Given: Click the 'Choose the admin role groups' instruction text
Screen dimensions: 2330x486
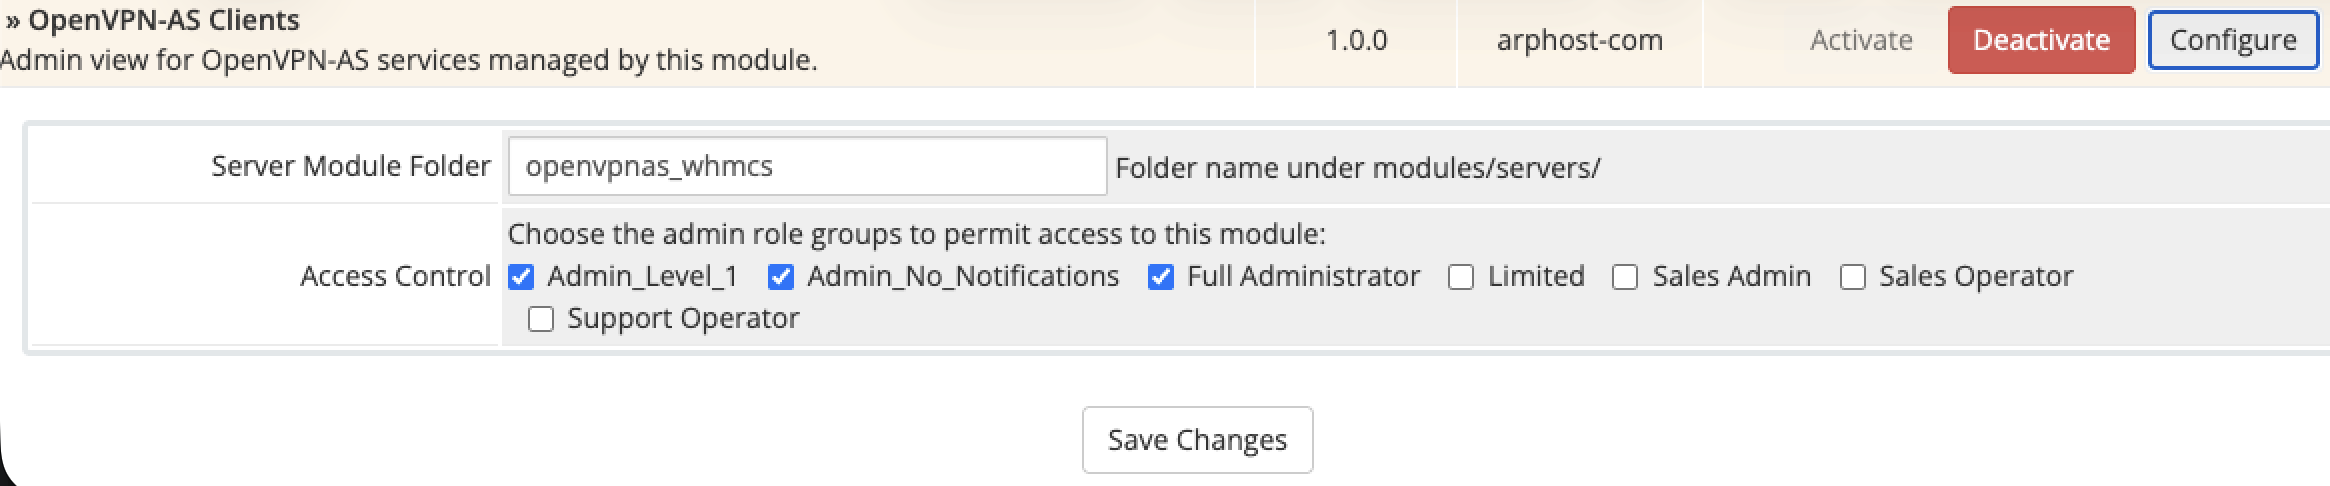Looking at the screenshot, I should tap(916, 234).
